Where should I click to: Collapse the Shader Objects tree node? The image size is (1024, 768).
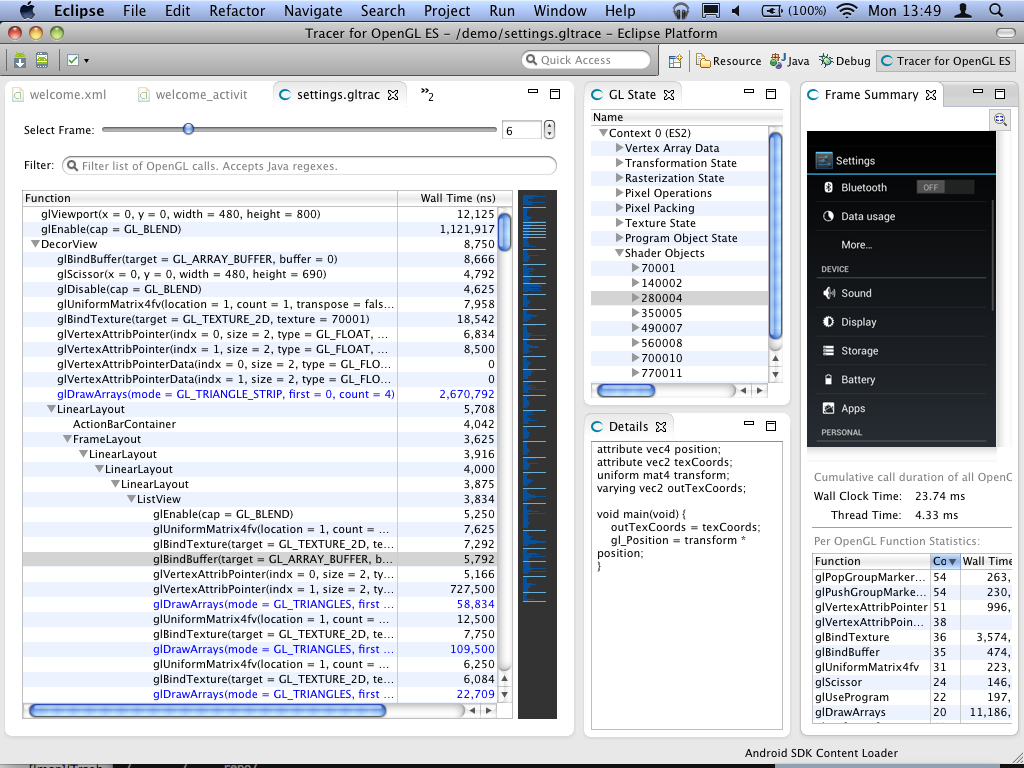point(619,254)
